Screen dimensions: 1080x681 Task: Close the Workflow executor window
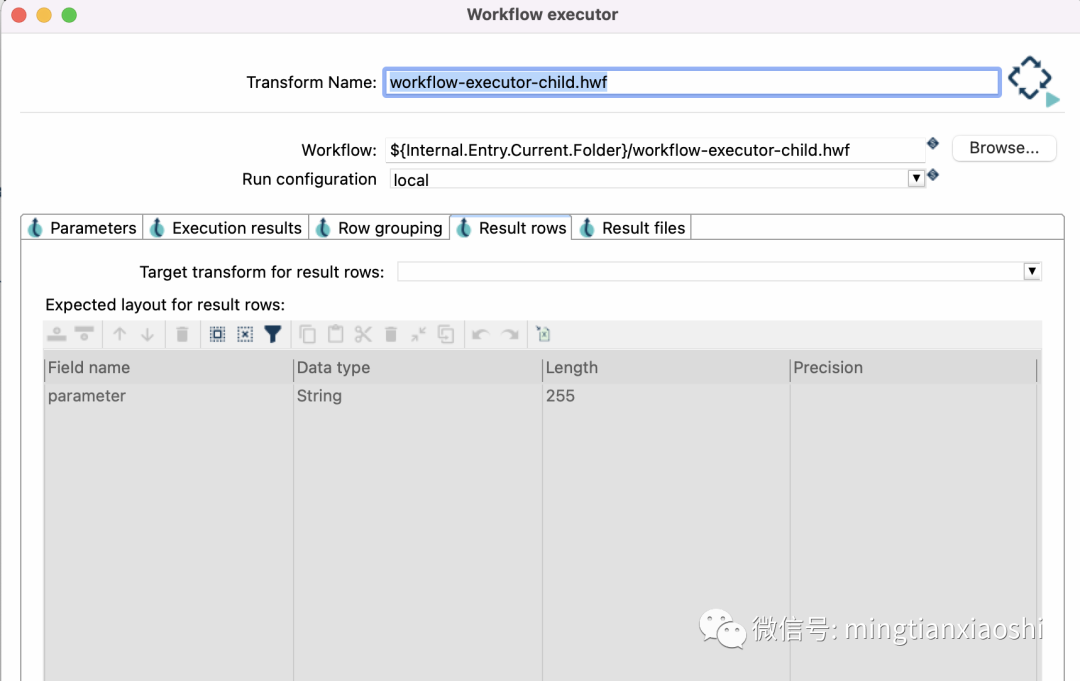pos(19,14)
